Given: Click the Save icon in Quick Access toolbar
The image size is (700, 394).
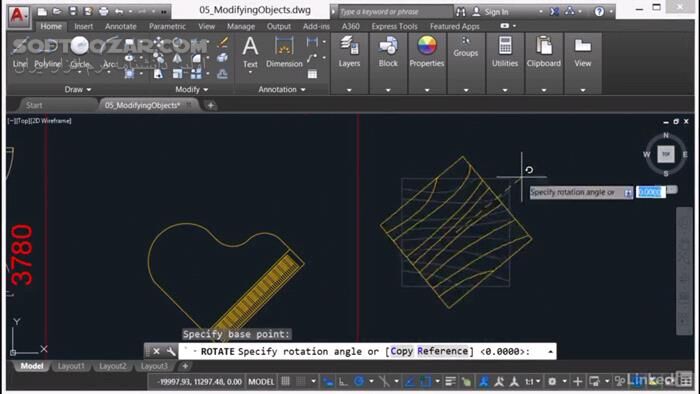Looking at the screenshot, I should [73, 11].
